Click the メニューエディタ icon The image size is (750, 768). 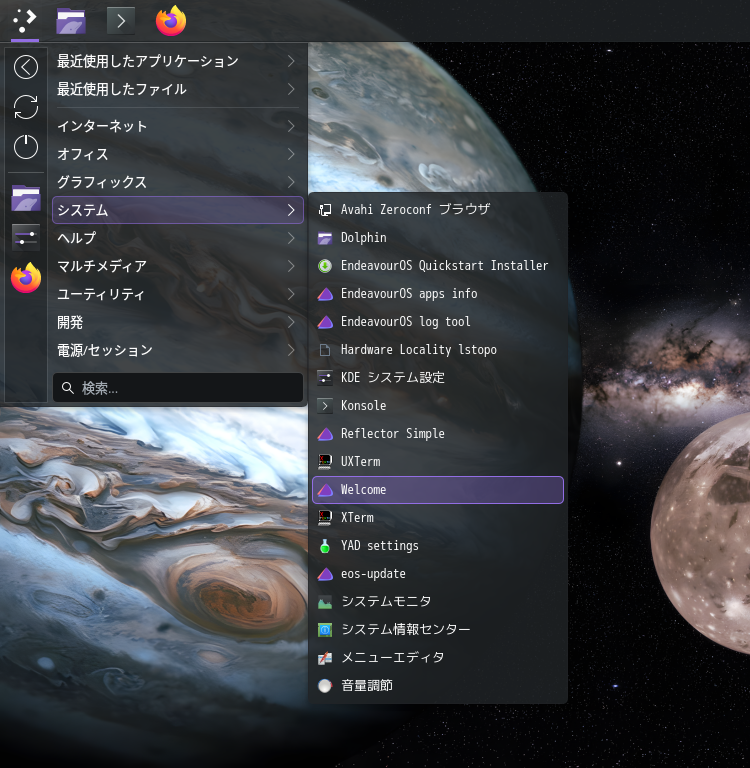pyautogui.click(x=325, y=658)
